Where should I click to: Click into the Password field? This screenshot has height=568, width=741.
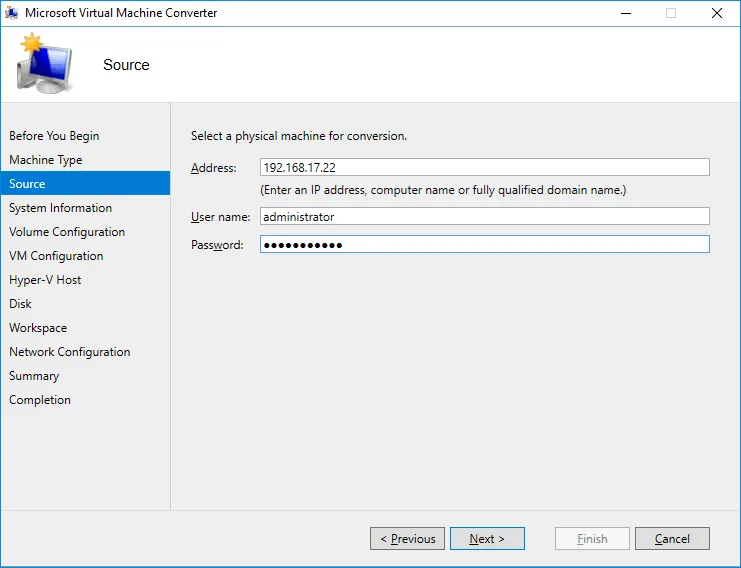tap(484, 244)
